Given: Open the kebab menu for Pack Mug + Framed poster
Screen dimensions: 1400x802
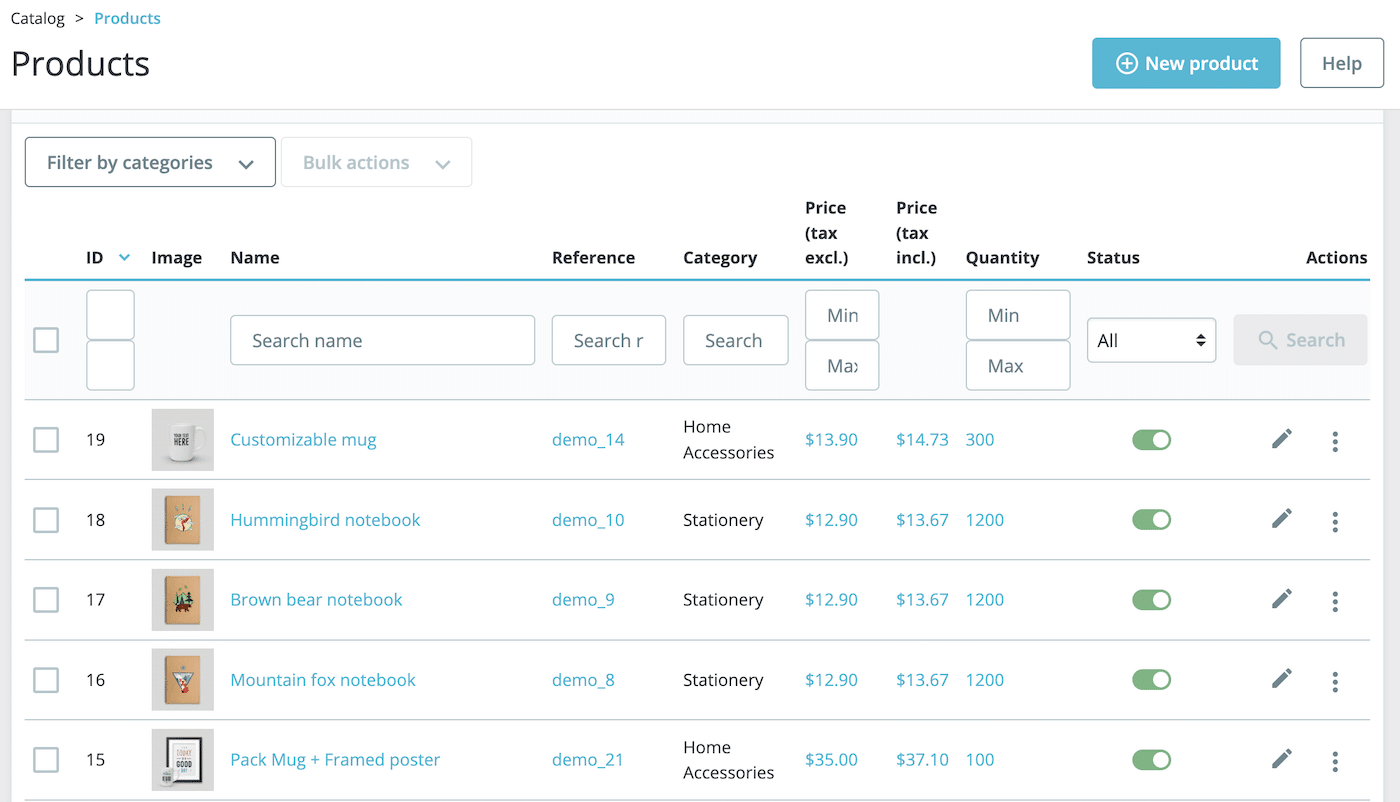Looking at the screenshot, I should point(1335,760).
